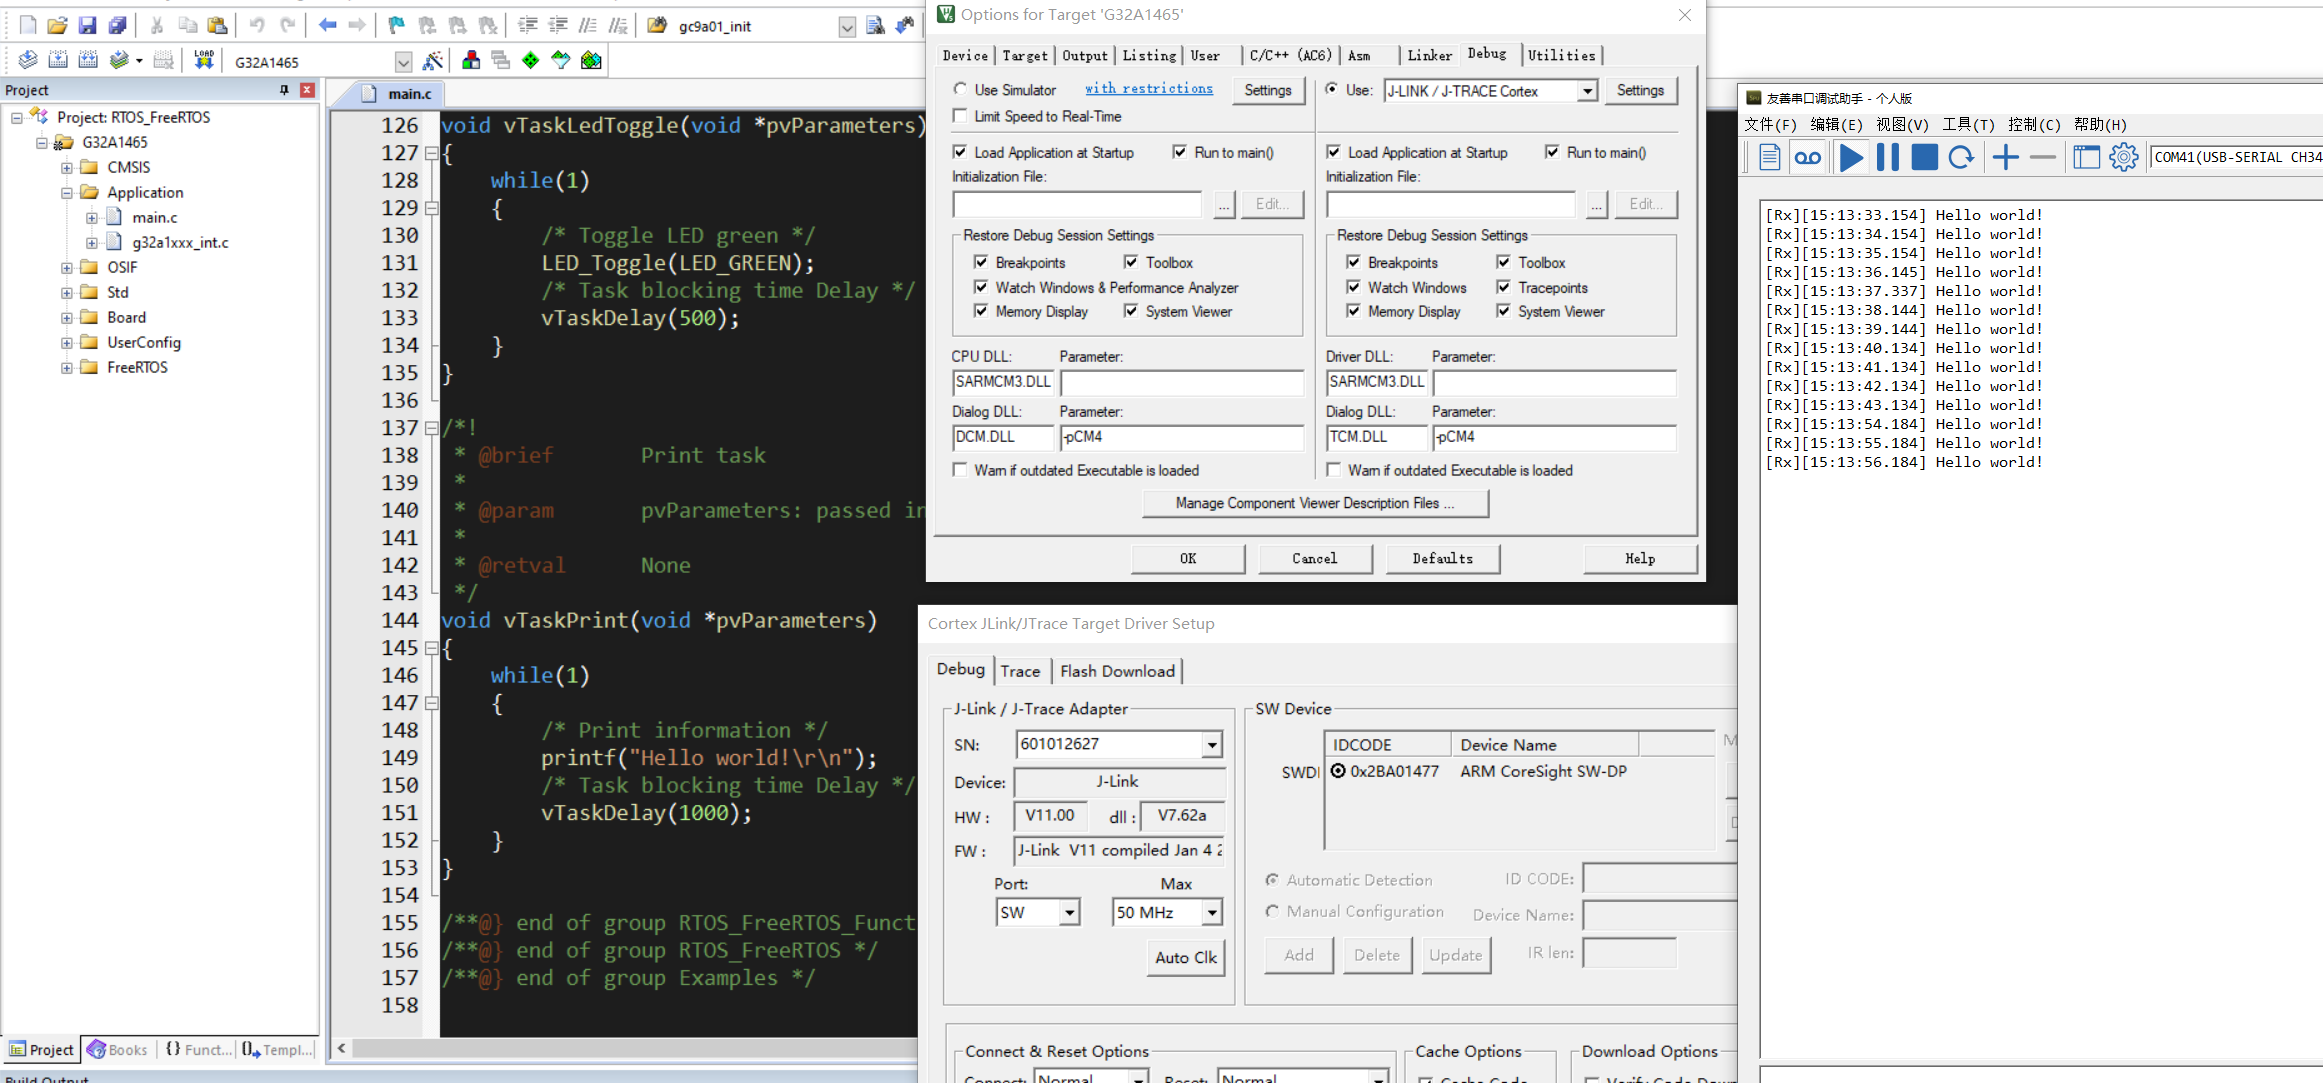Open Find in Files (folder with binoculars)
Image resolution: width=2323 pixels, height=1083 pixels.
[x=657, y=25]
